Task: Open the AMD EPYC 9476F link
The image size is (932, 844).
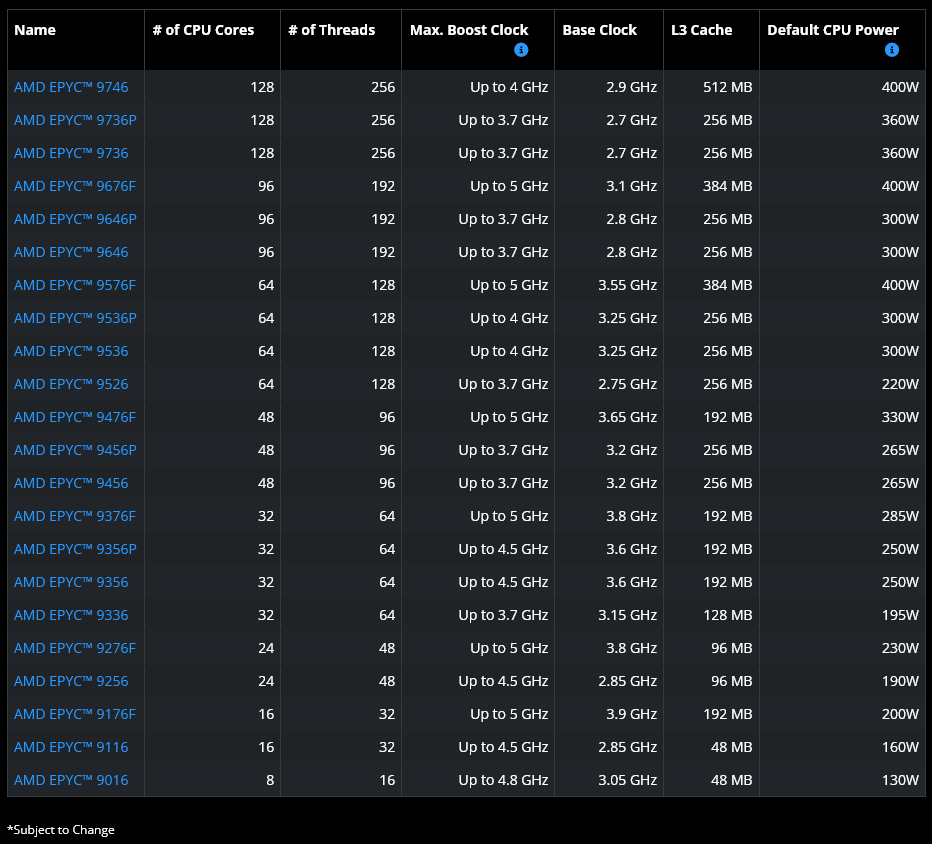Action: (x=74, y=417)
